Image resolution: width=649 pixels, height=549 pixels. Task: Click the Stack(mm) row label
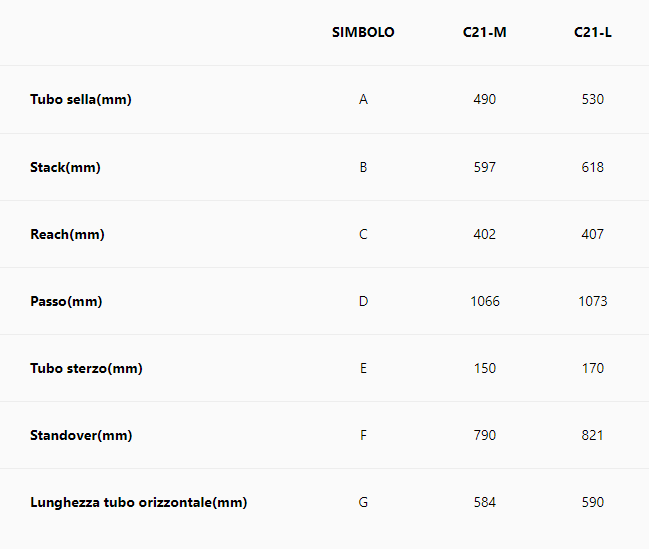tap(65, 167)
